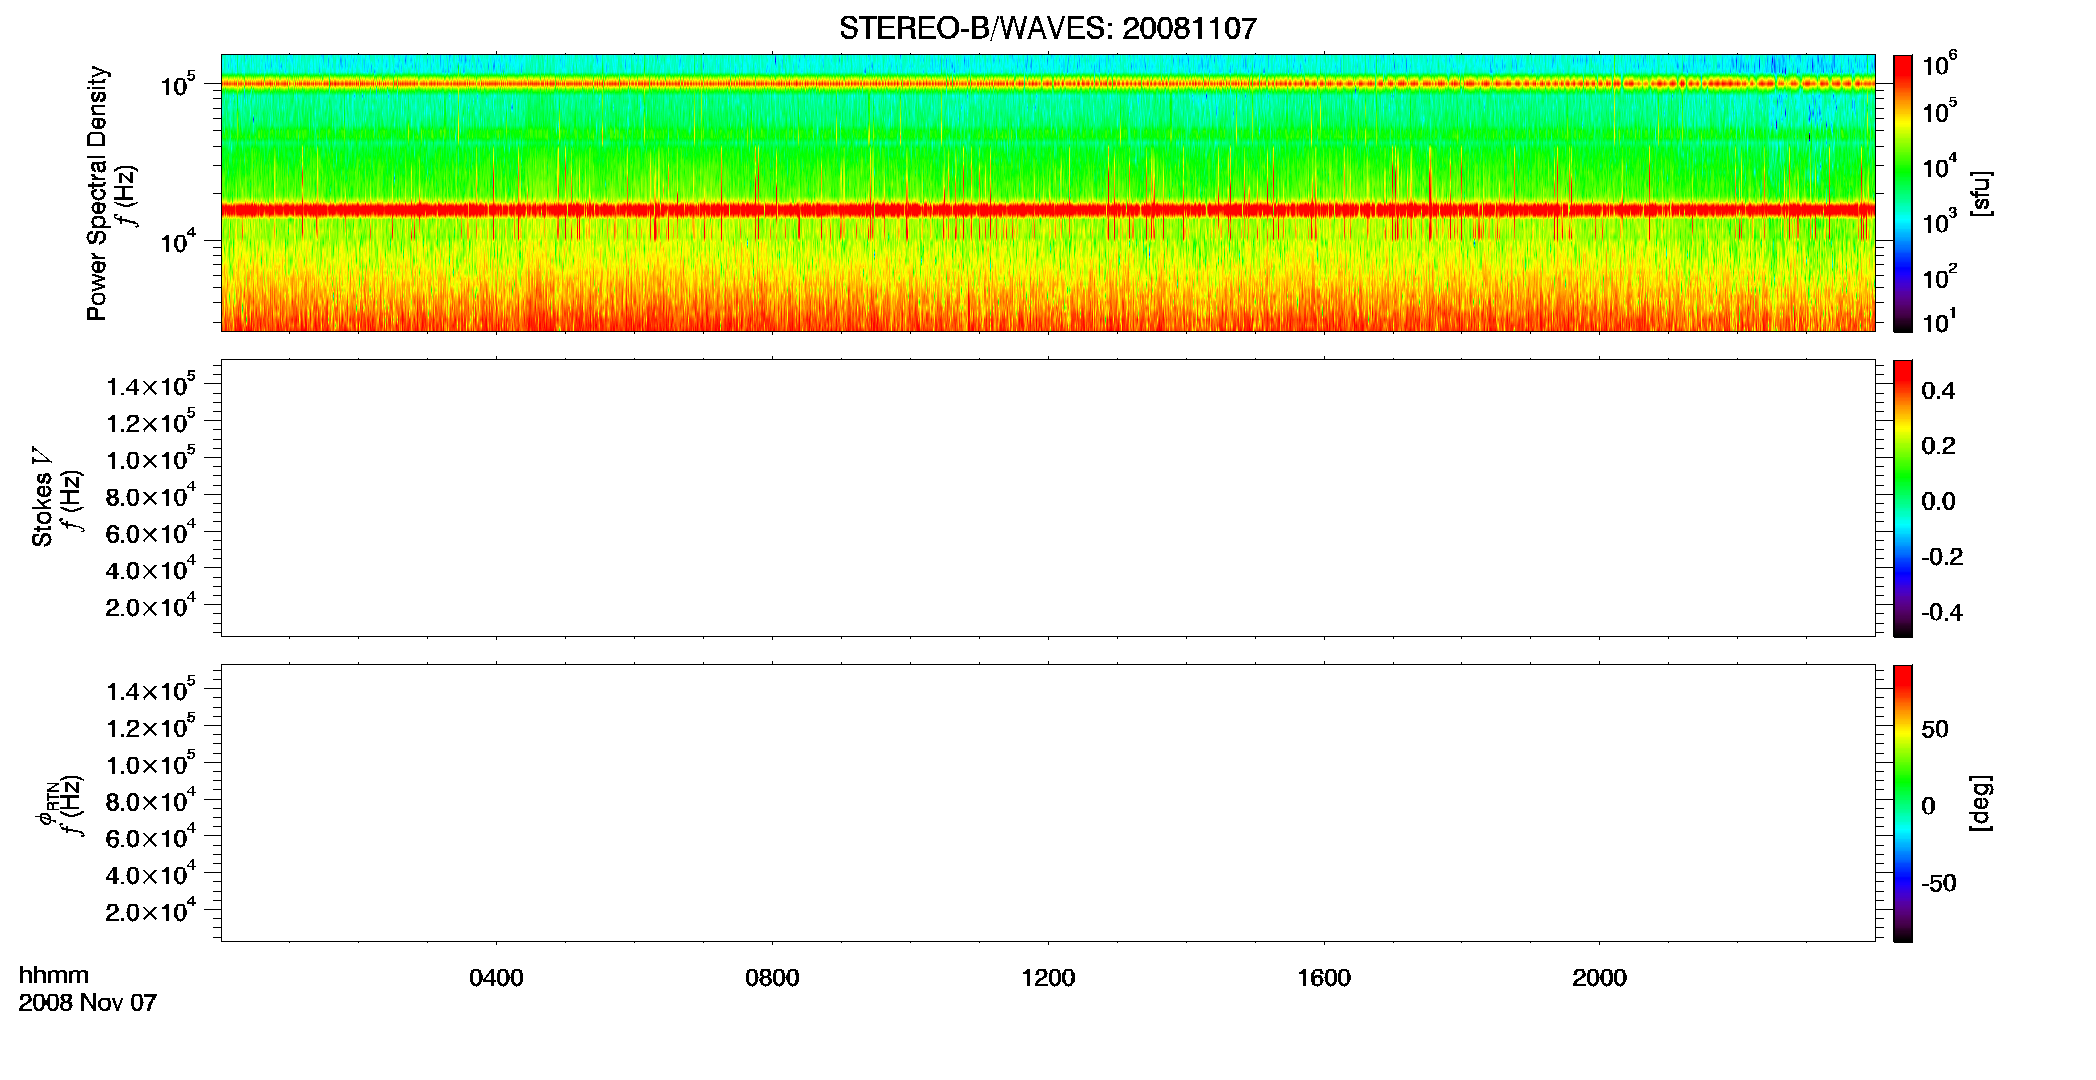Click the Stokes V axis label

[x=42, y=497]
